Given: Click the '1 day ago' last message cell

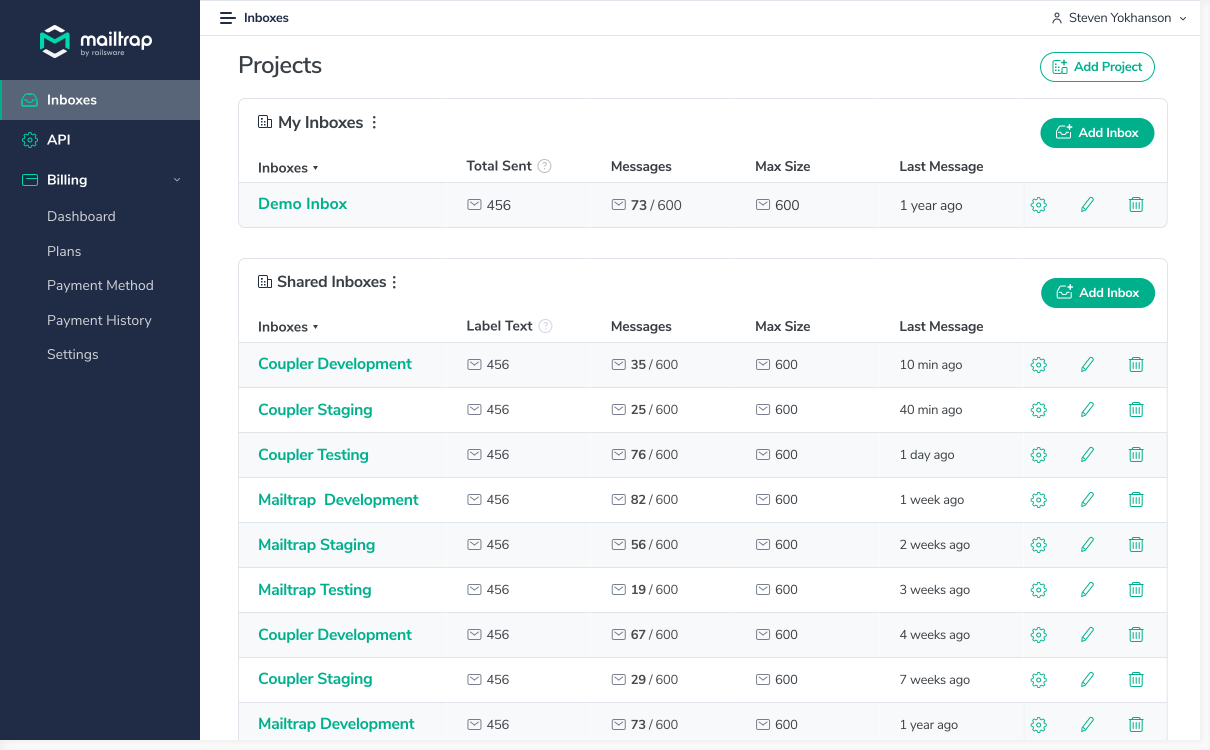Looking at the screenshot, I should point(927,455).
